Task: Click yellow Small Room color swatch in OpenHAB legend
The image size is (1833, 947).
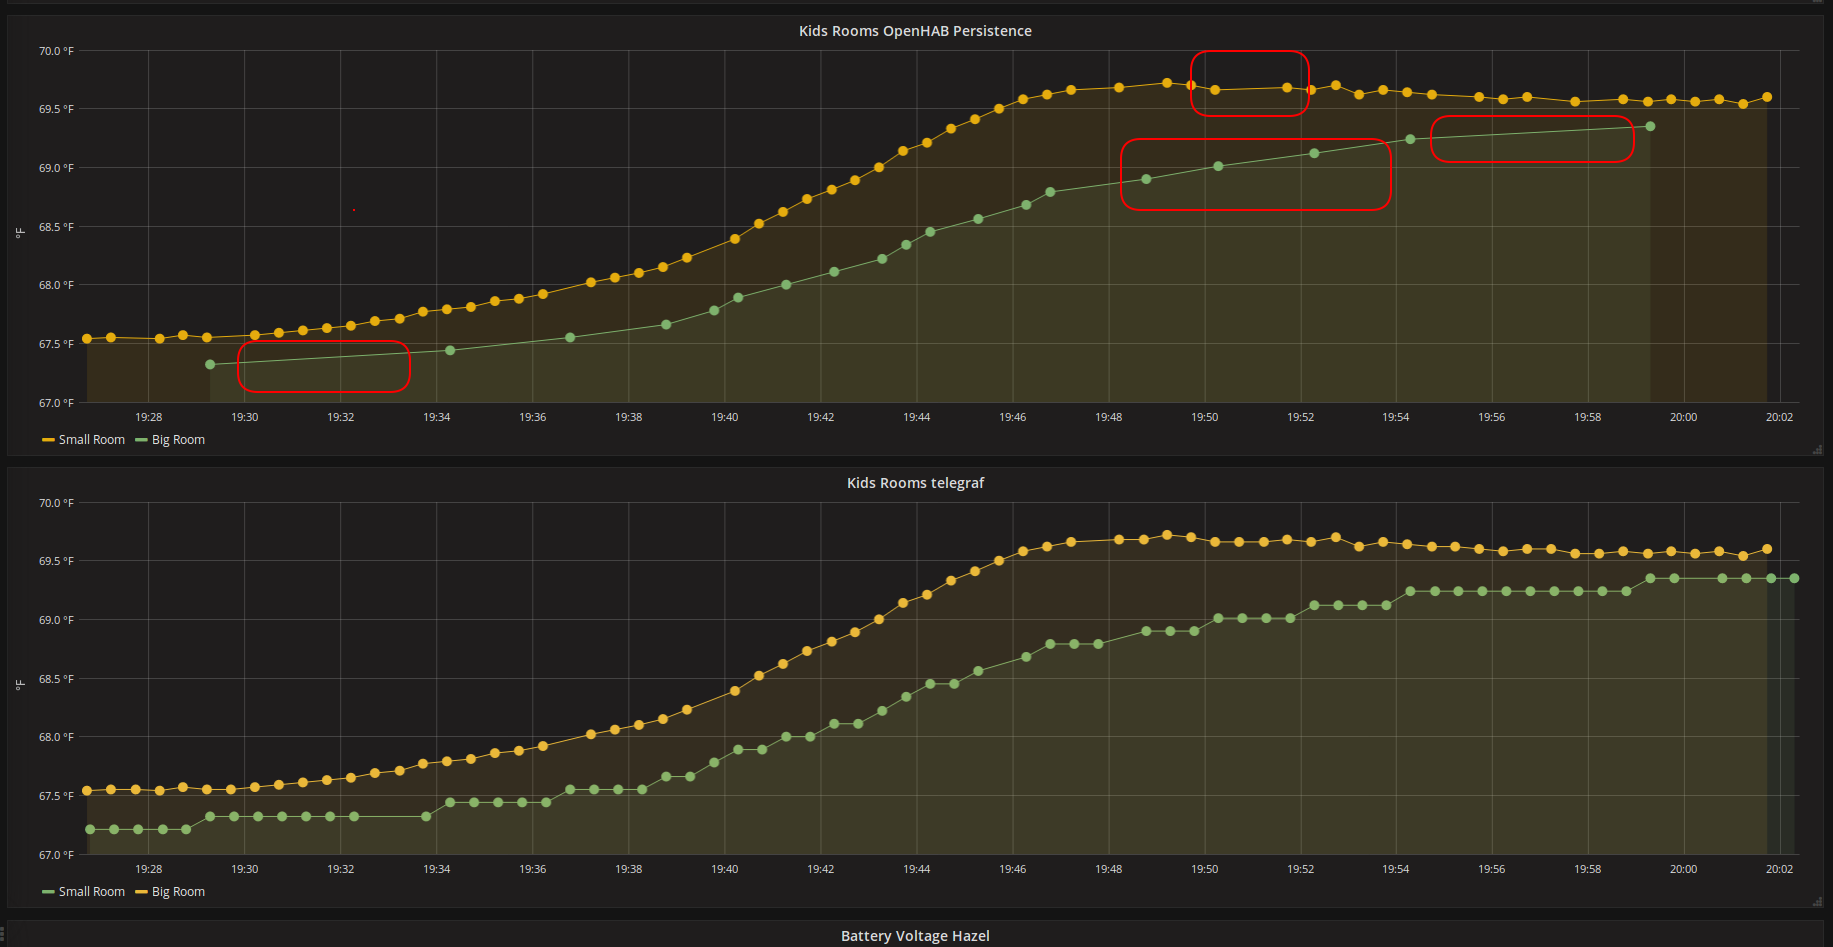Action: click(x=48, y=440)
